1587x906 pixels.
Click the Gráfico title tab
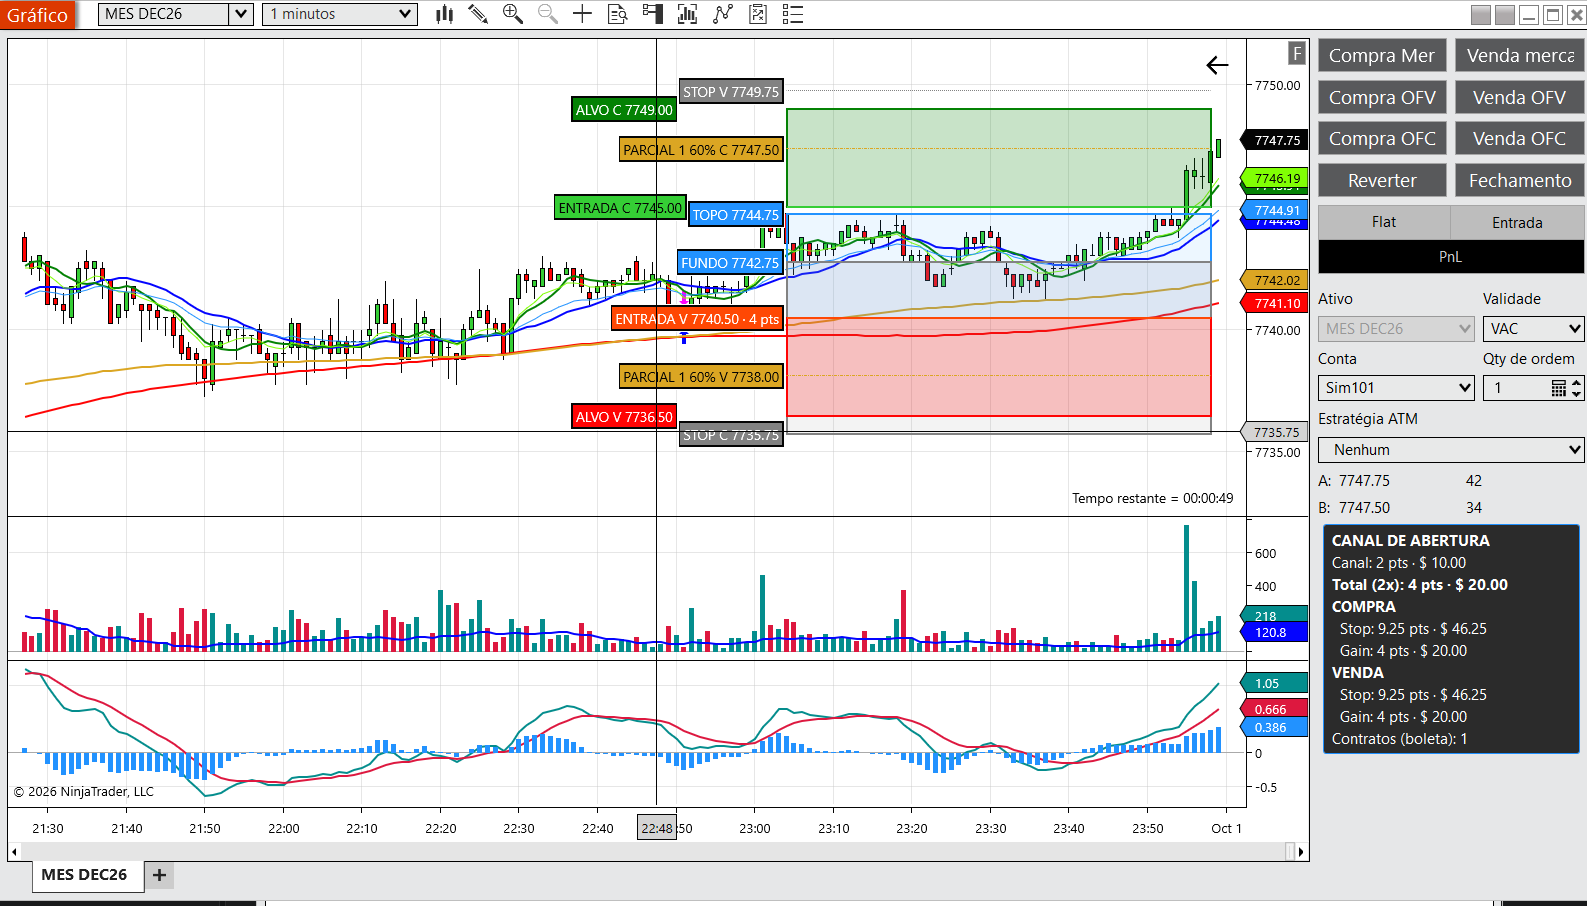pyautogui.click(x=38, y=15)
